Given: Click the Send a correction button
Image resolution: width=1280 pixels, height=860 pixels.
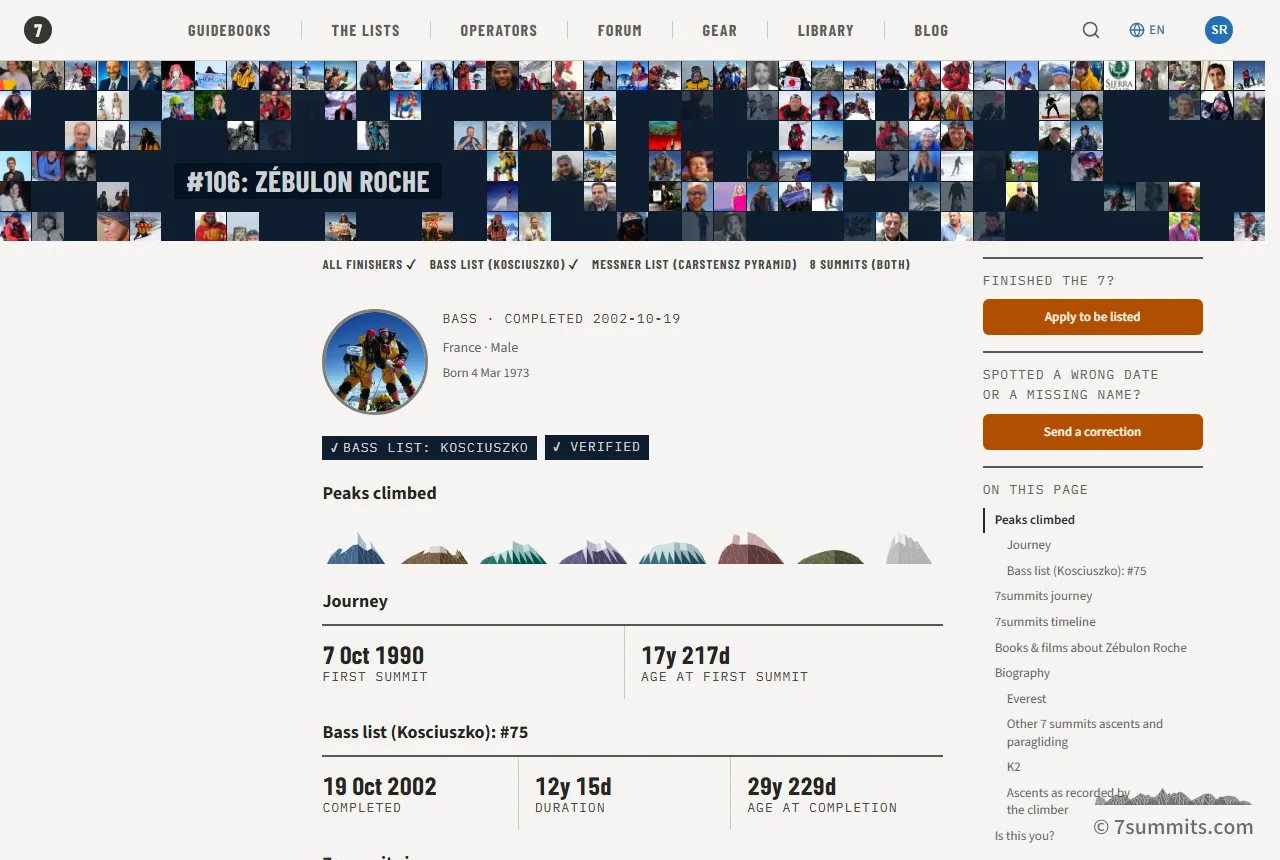Looking at the screenshot, I should 1093,432.
